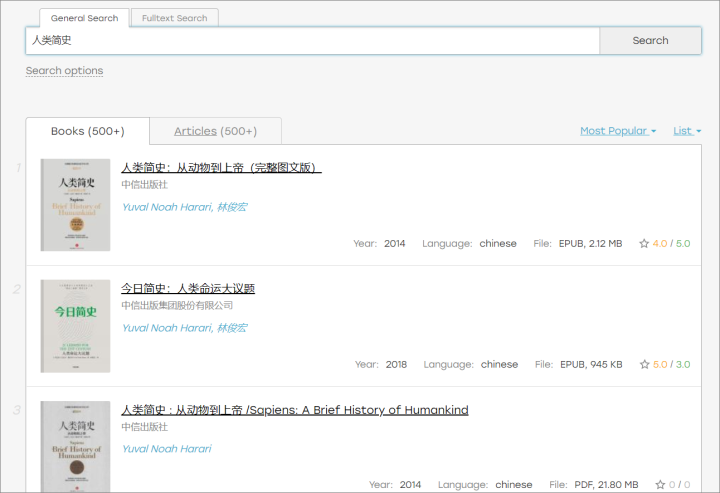Click star icon on third book result
Screen dimensions: 720x493
[x=660, y=484]
